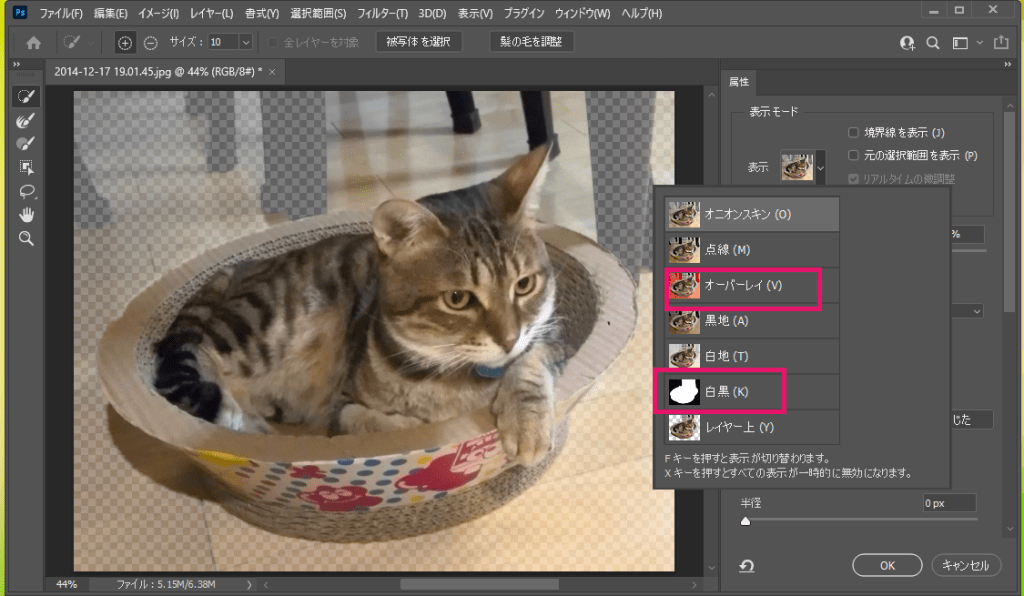Enable the 元の選択範囲を表示 (P) checkbox
Screen dimensions: 1024x596
point(853,155)
